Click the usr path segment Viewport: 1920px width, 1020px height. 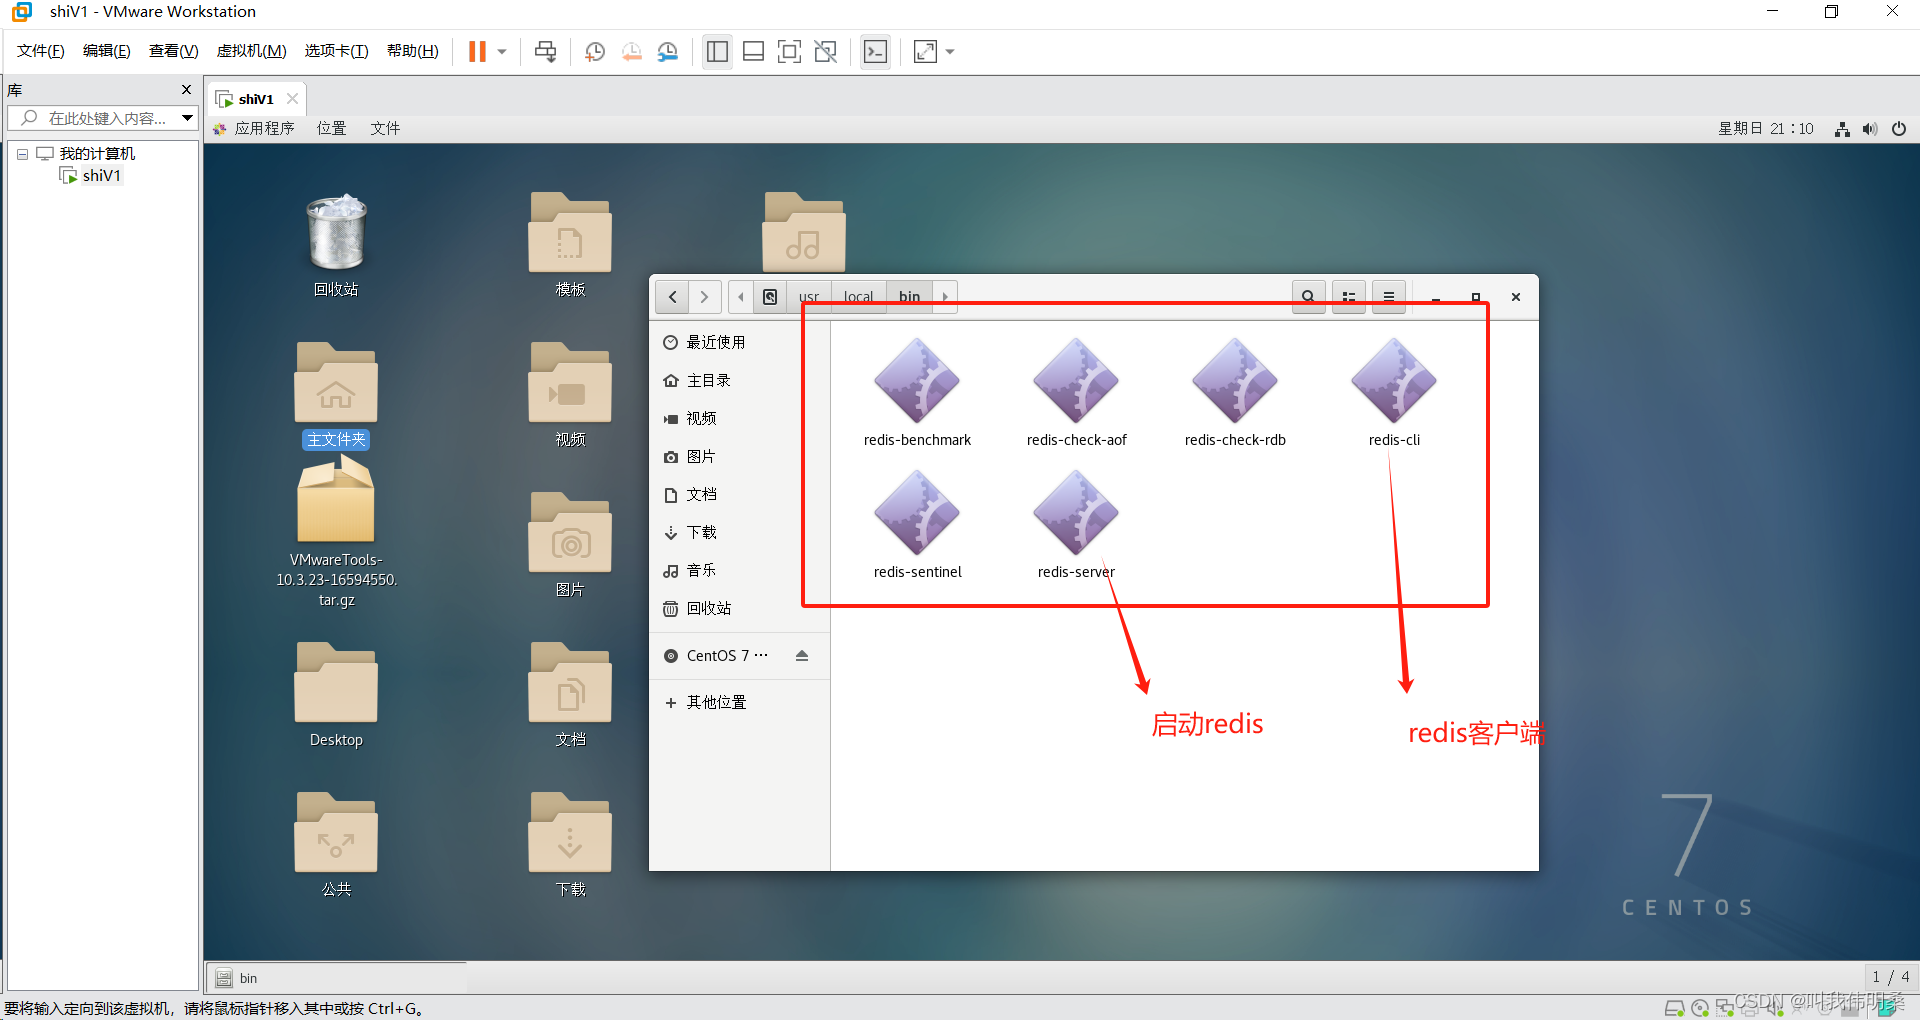tap(809, 297)
